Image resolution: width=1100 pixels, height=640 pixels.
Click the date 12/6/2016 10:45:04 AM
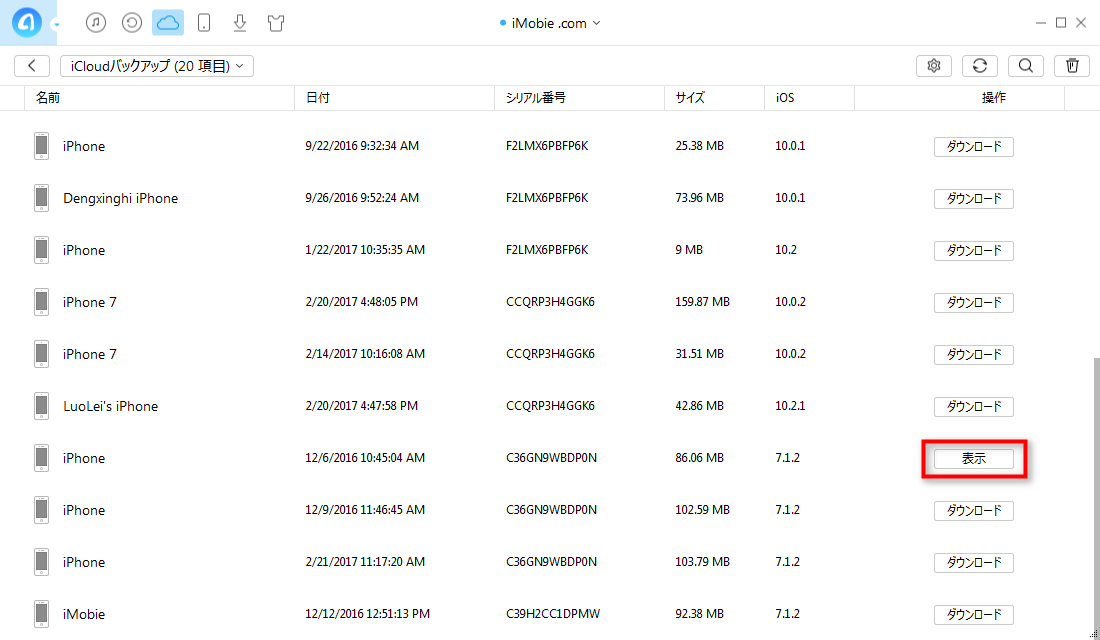[365, 458]
